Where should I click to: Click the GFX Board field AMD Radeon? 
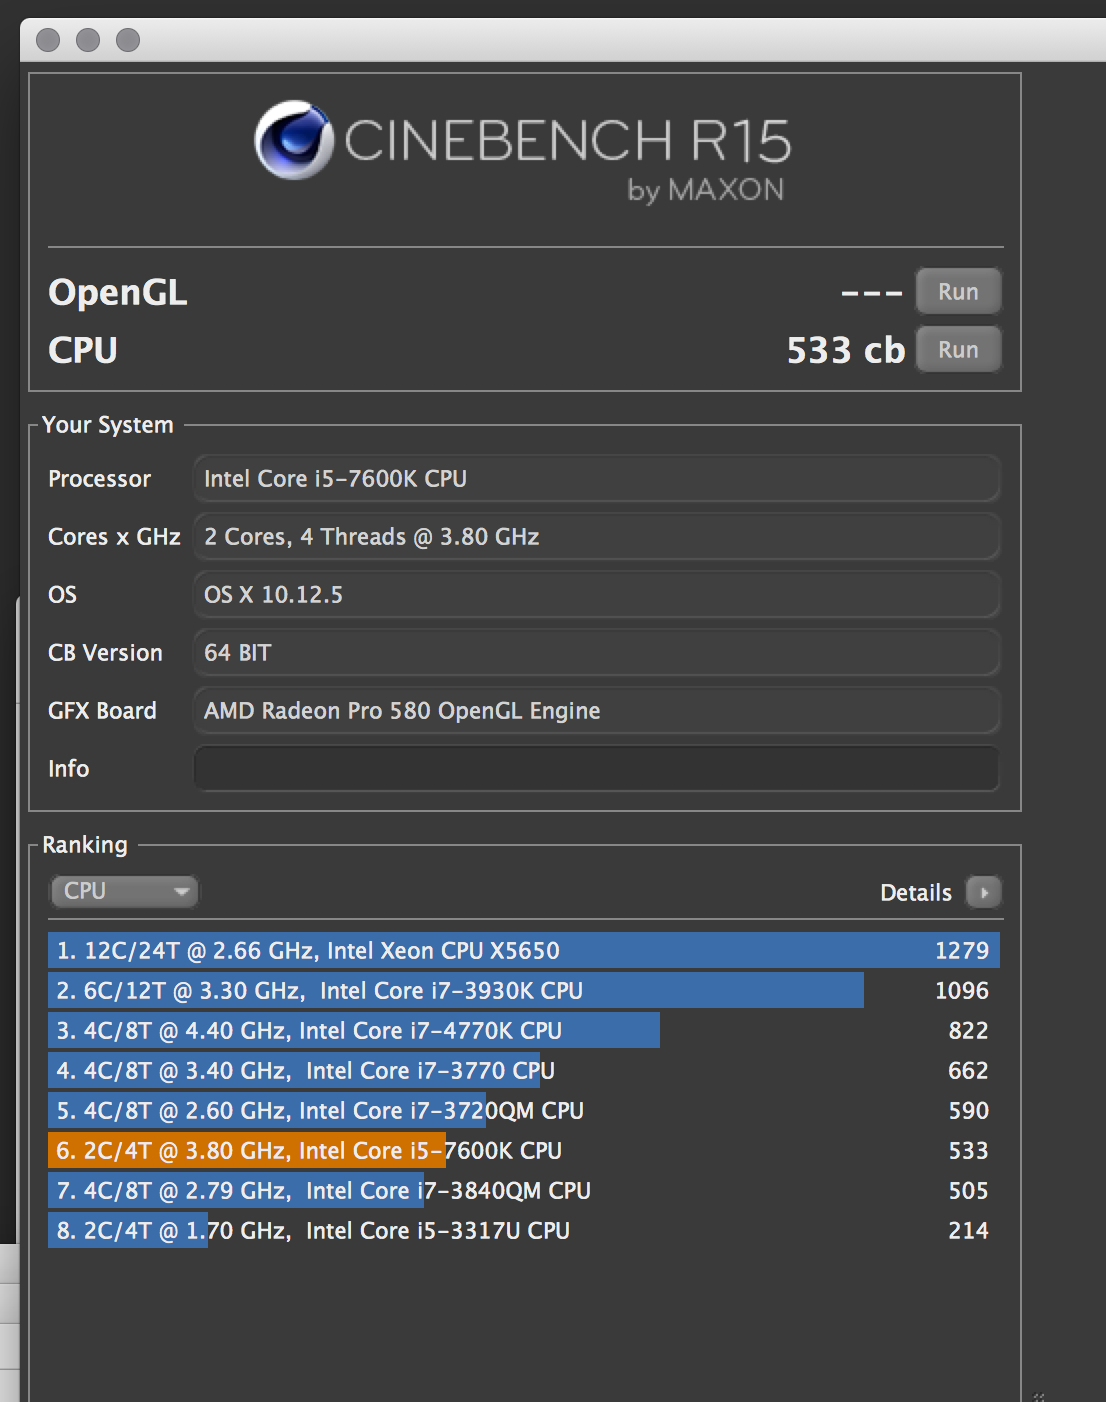click(596, 711)
